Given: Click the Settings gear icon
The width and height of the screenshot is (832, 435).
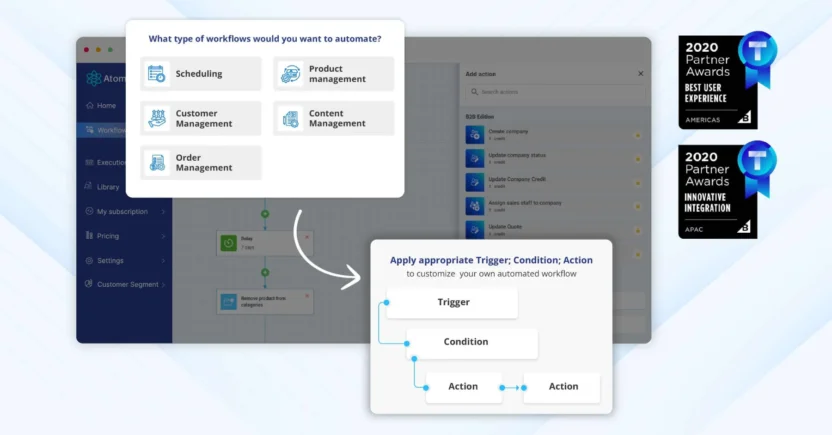Looking at the screenshot, I should pos(89,260).
